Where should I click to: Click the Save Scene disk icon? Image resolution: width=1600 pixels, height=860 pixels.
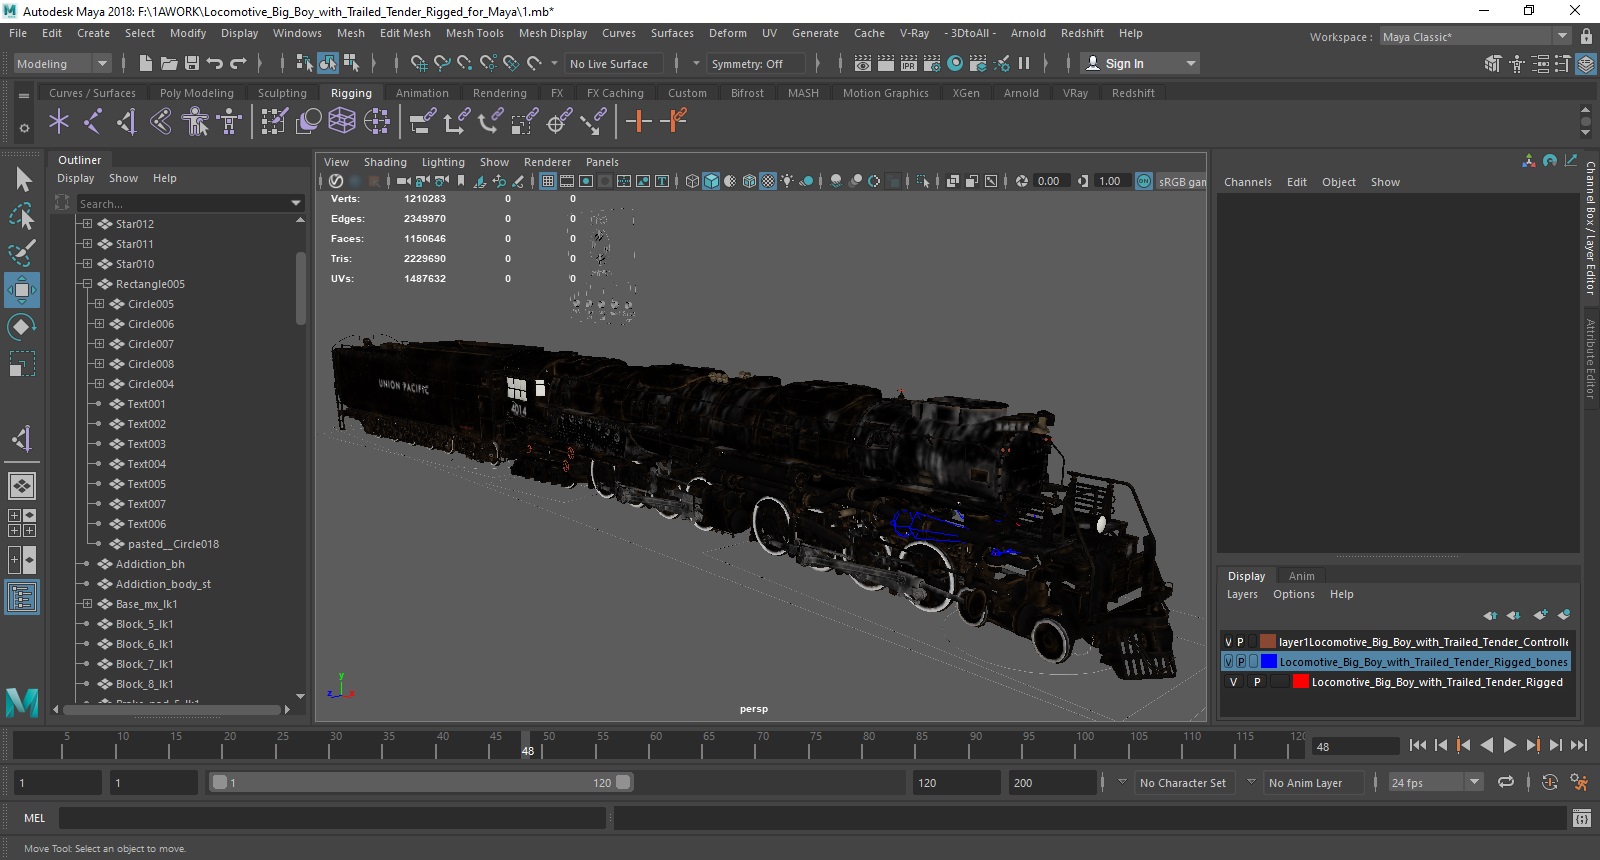(x=192, y=63)
